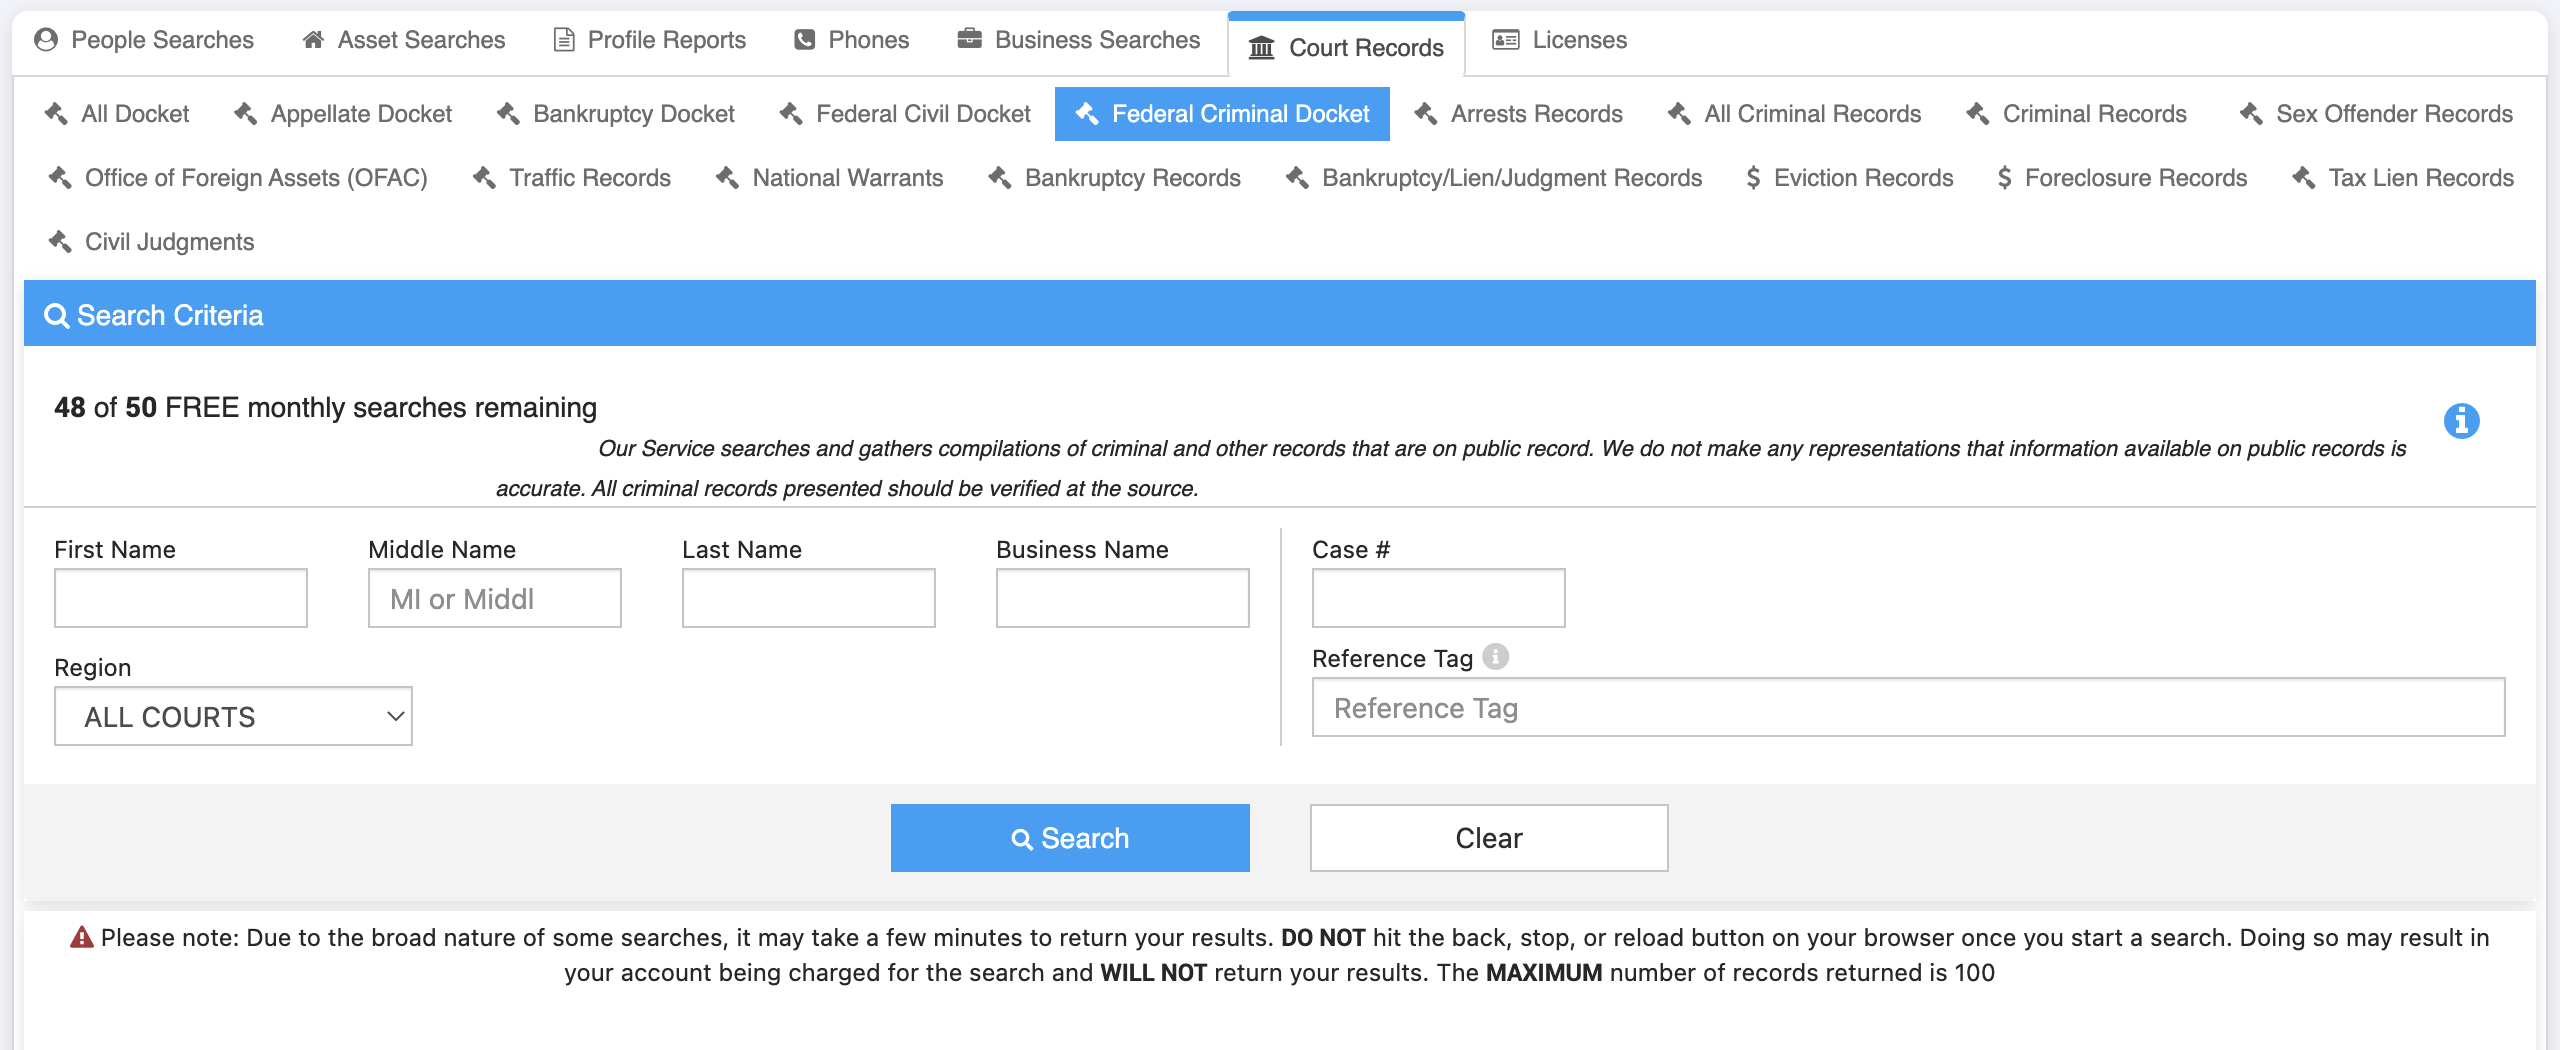Click the Reference Tag info icon
Viewport: 2560px width, 1050px height.
tap(1495, 657)
